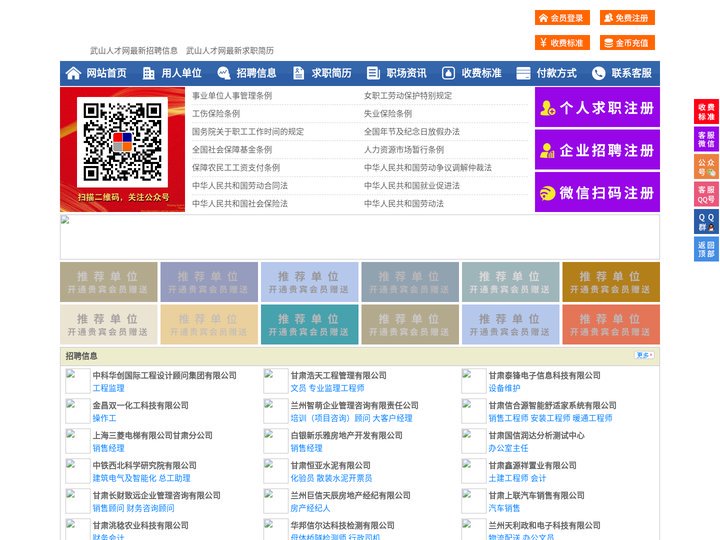Open 中华人民共和国劳动合同法 link
The height and width of the screenshot is (540, 720).
tap(240, 186)
